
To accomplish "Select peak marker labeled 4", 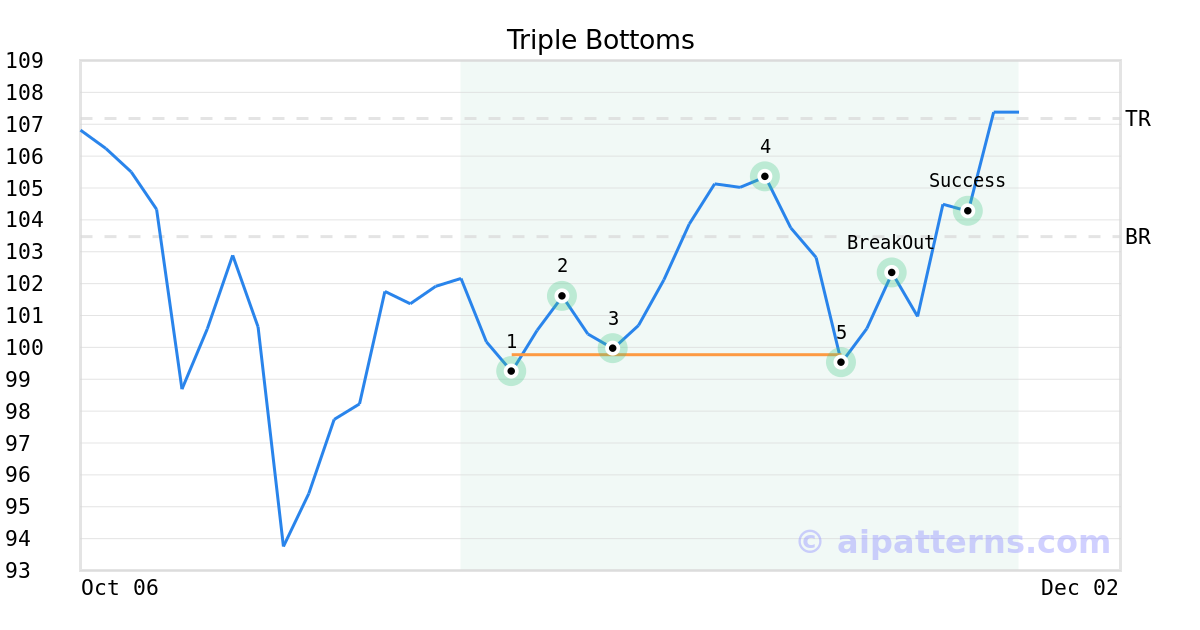I will pos(765,176).
